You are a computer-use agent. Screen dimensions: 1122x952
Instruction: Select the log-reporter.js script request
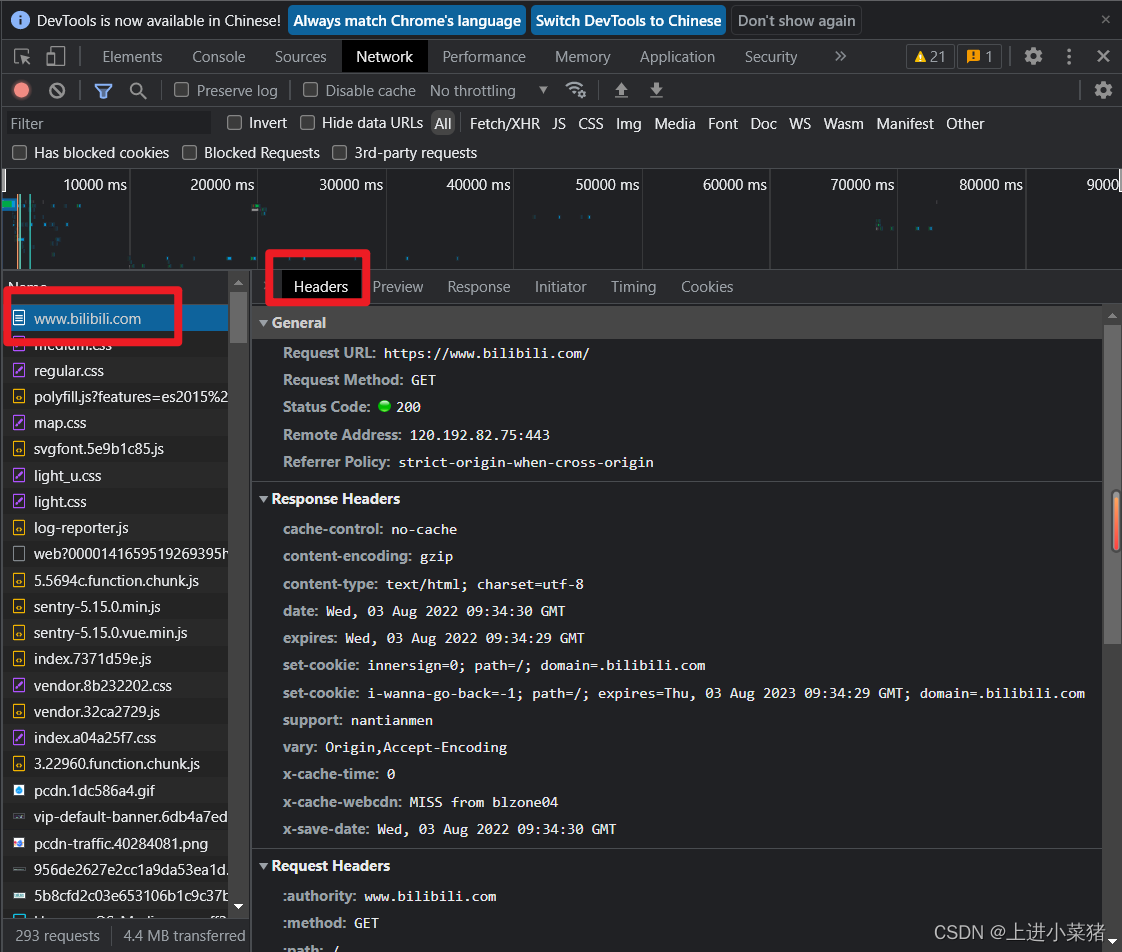point(115,528)
